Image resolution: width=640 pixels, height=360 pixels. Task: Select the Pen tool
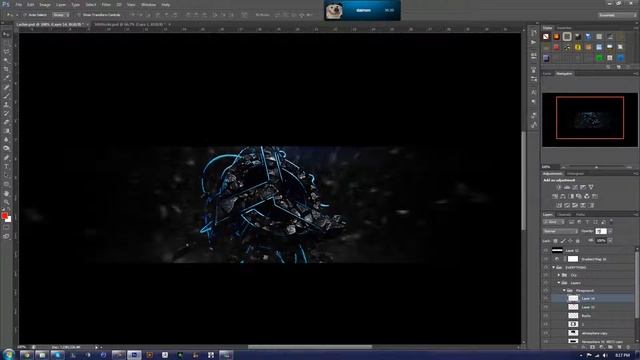(x=6, y=157)
